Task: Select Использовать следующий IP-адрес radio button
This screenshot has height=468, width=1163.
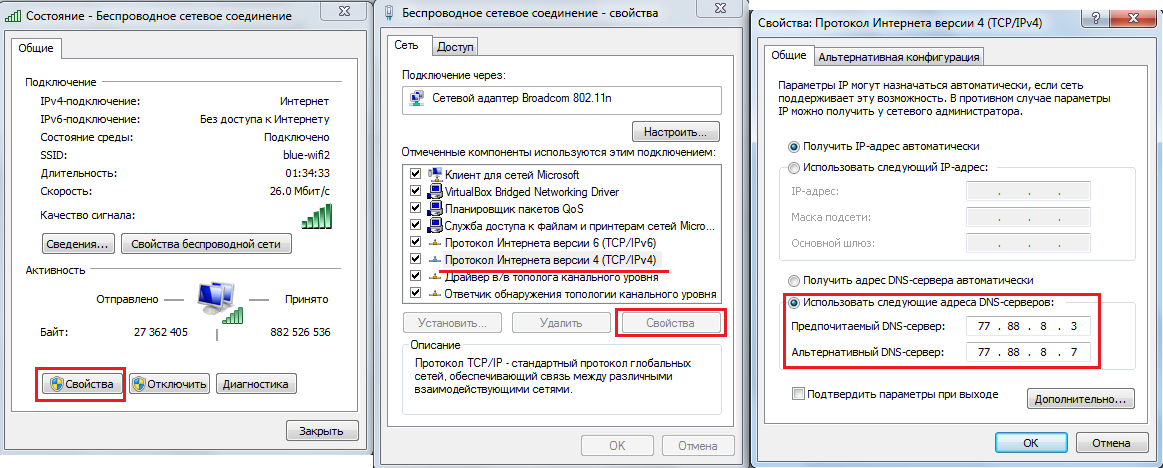Action: tap(795, 168)
